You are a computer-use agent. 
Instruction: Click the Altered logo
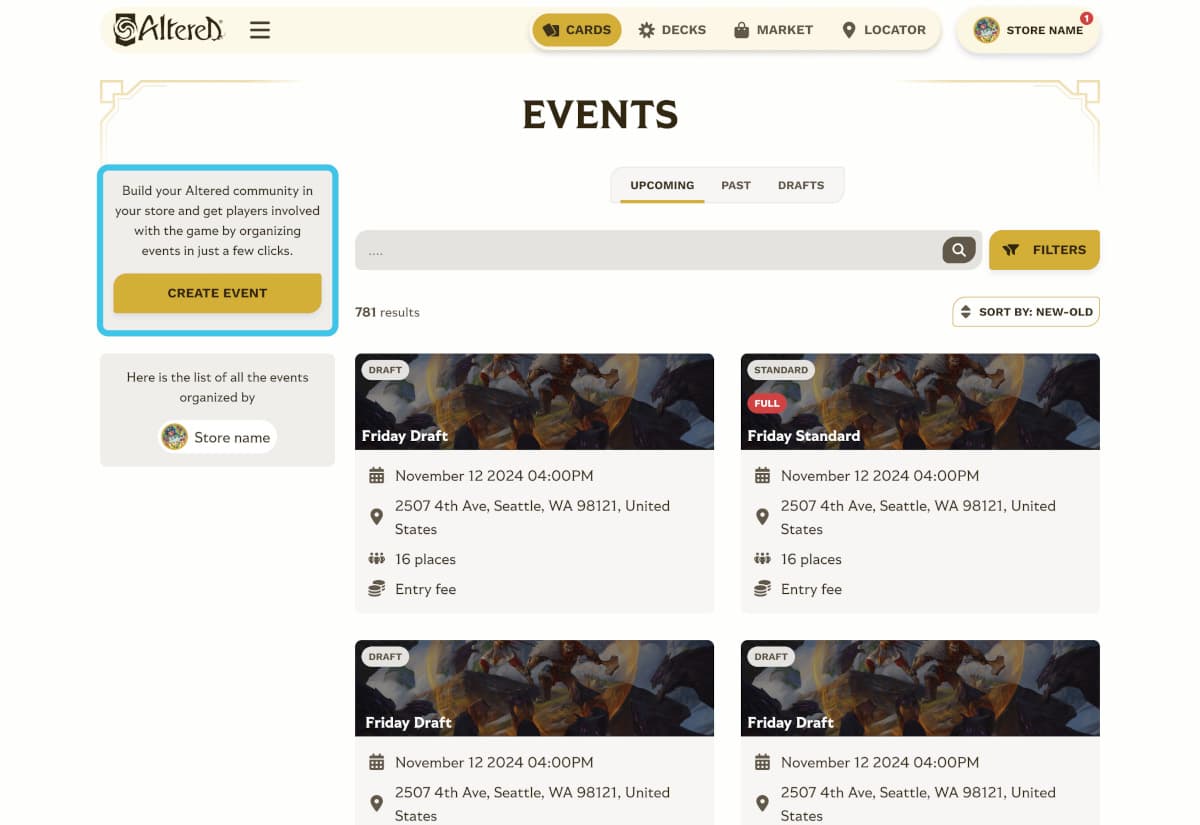pyautogui.click(x=168, y=29)
